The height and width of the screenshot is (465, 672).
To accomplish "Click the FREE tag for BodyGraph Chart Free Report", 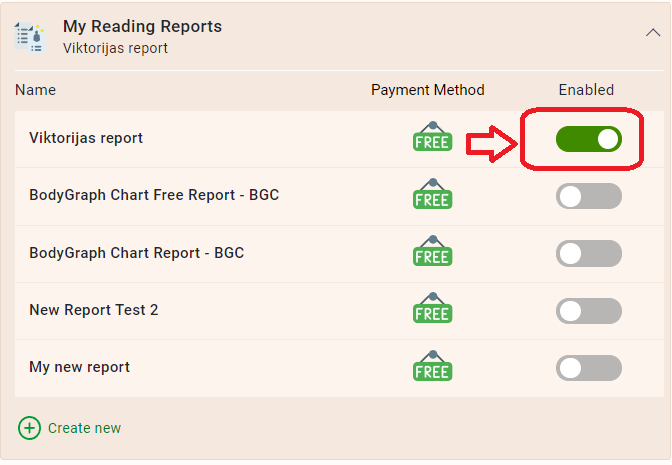I will click(x=432, y=194).
